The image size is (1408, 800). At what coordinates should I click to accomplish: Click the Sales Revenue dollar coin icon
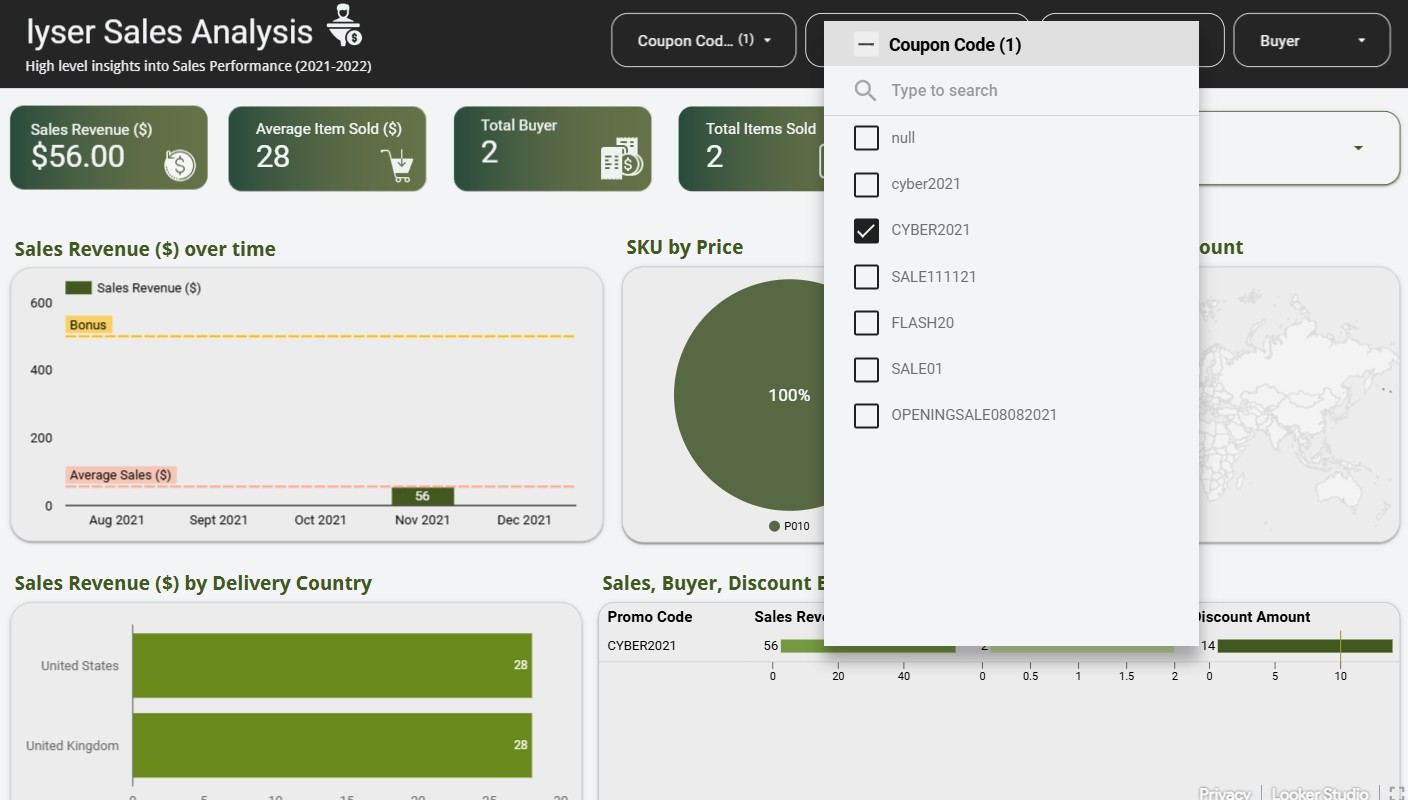tap(180, 165)
